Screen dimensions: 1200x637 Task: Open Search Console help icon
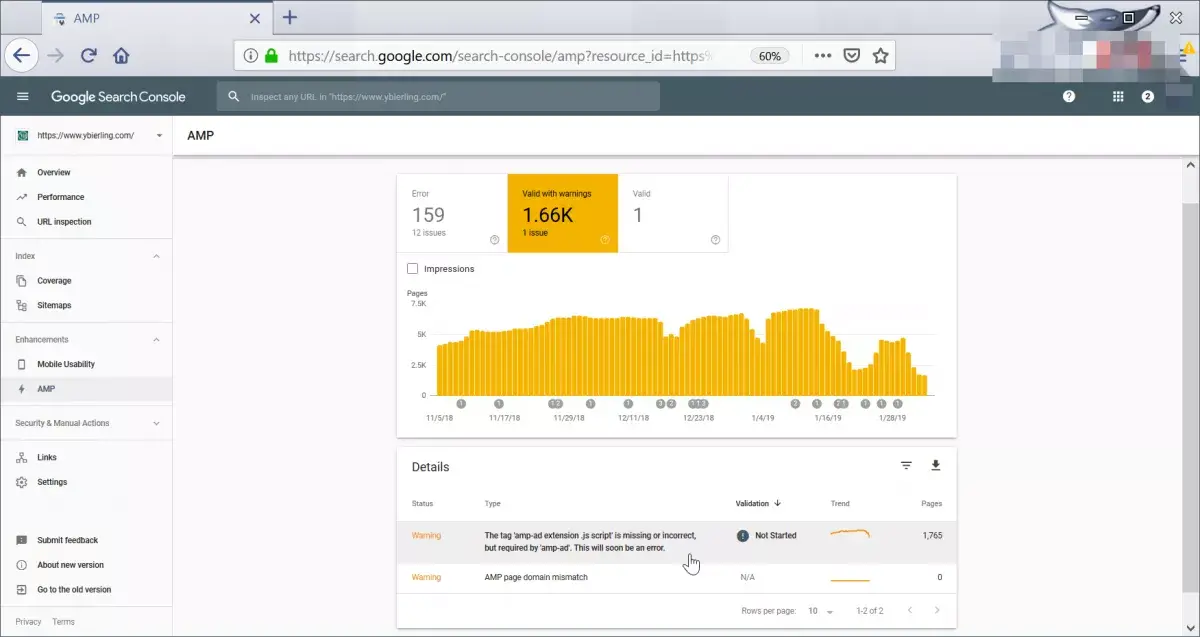[x=1069, y=96]
